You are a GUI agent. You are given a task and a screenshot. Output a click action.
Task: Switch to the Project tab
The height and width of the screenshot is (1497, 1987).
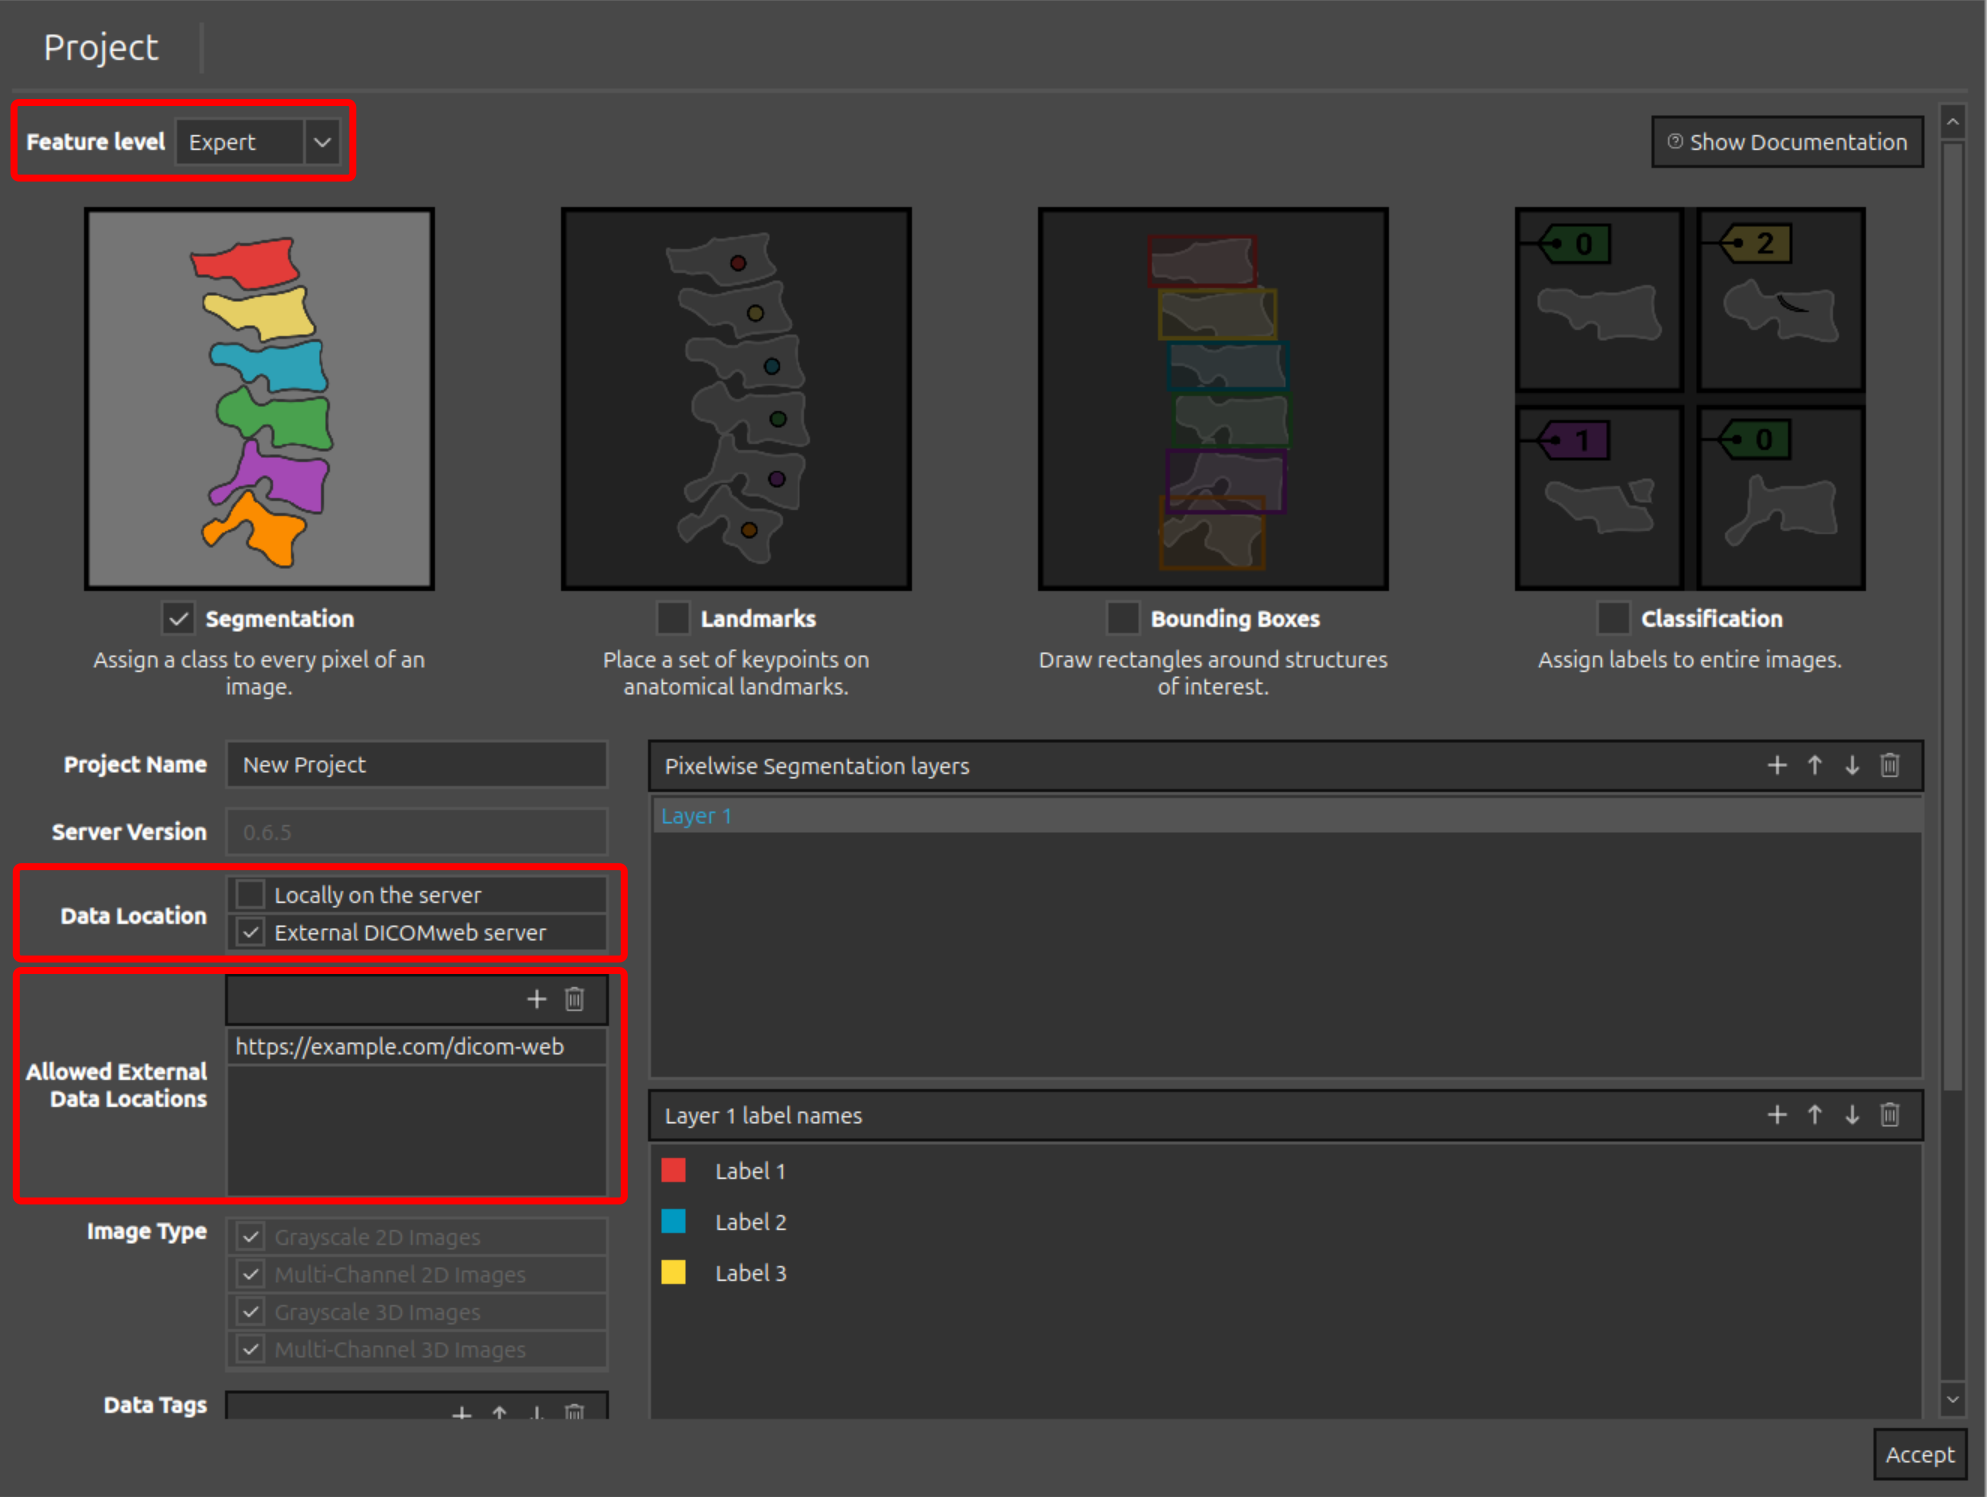click(x=100, y=46)
